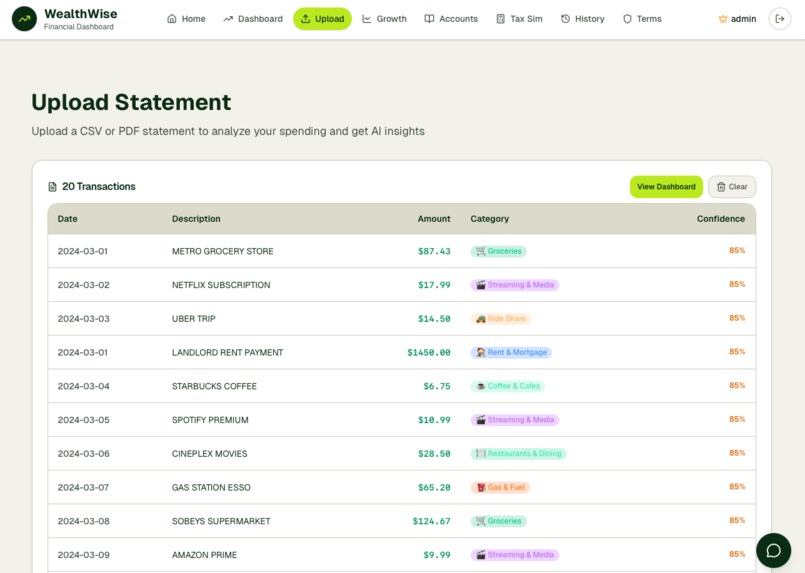Click the Groceries tag for SOBEYS SUPERMARKET
Viewport: 805px width, 573px height.
click(x=499, y=521)
